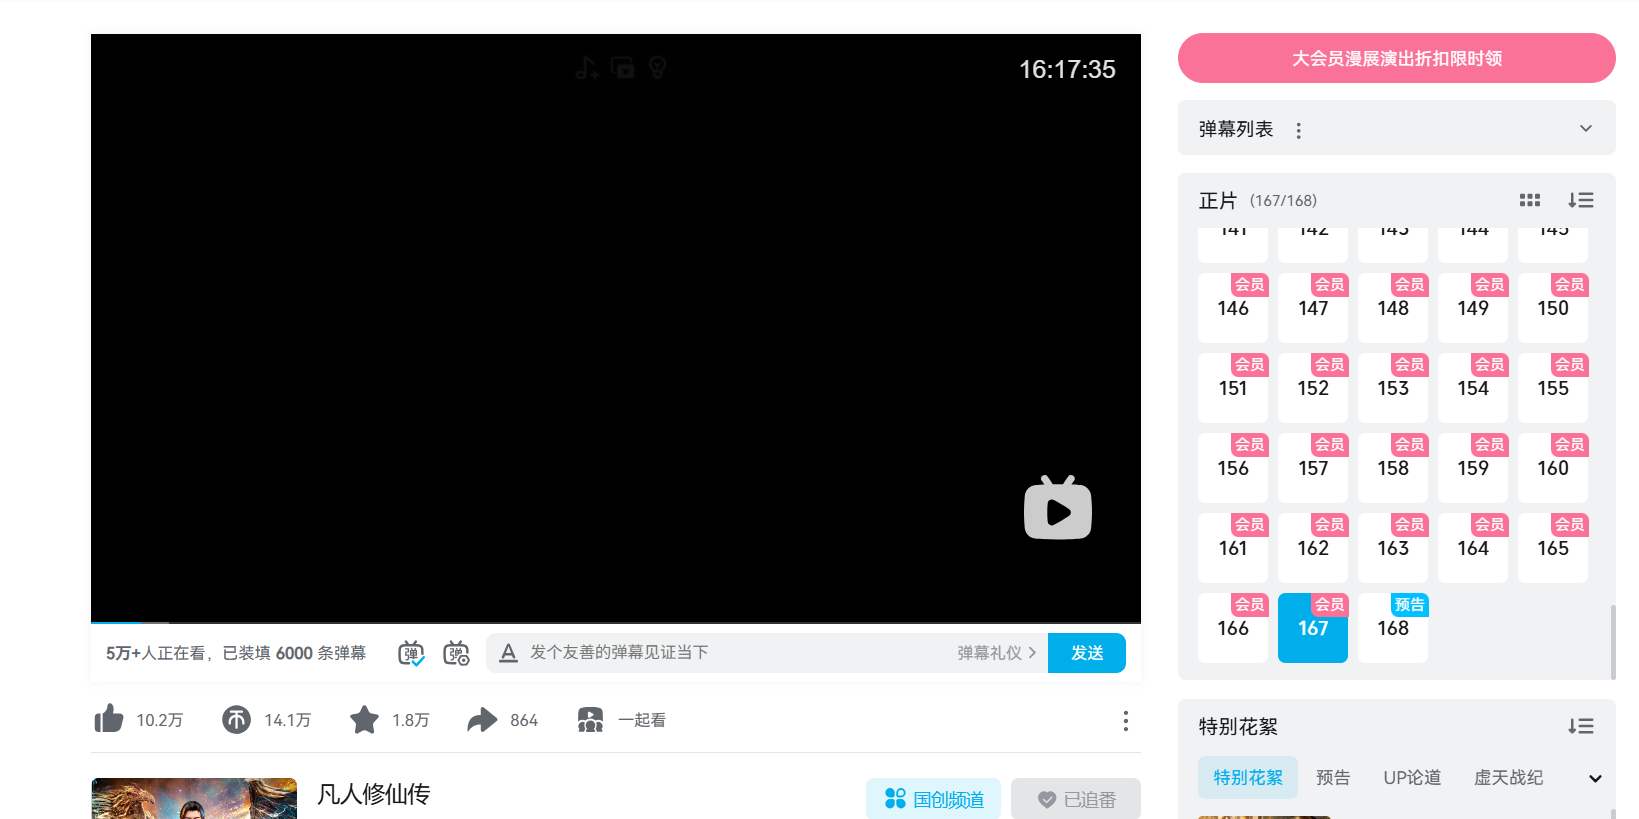Play episode 151
The image size is (1639, 819).
pyautogui.click(x=1233, y=388)
